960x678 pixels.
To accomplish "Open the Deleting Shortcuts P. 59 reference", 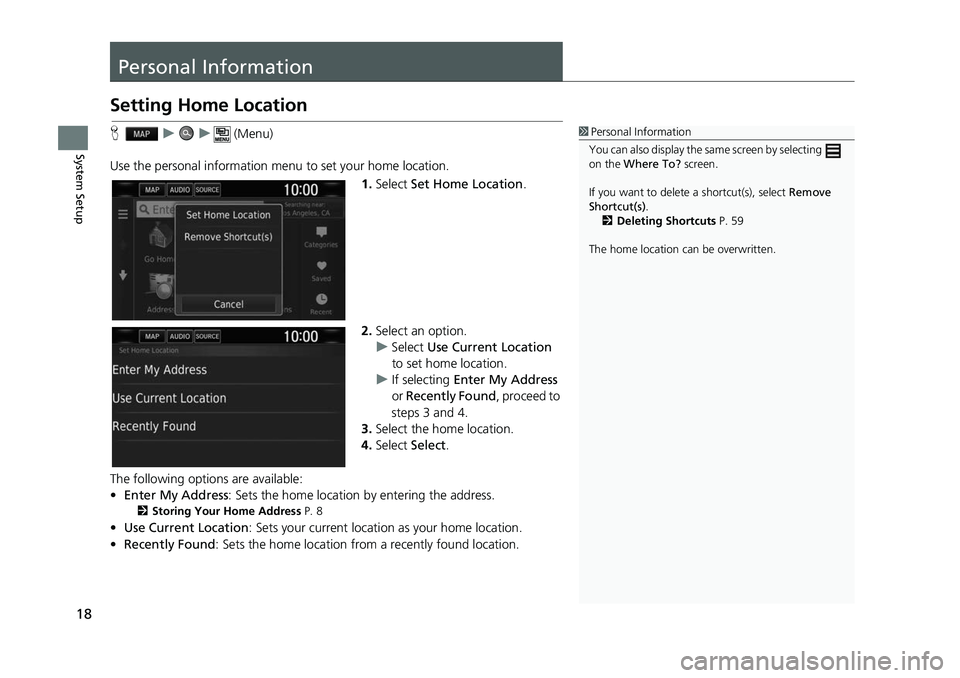I will (673, 221).
